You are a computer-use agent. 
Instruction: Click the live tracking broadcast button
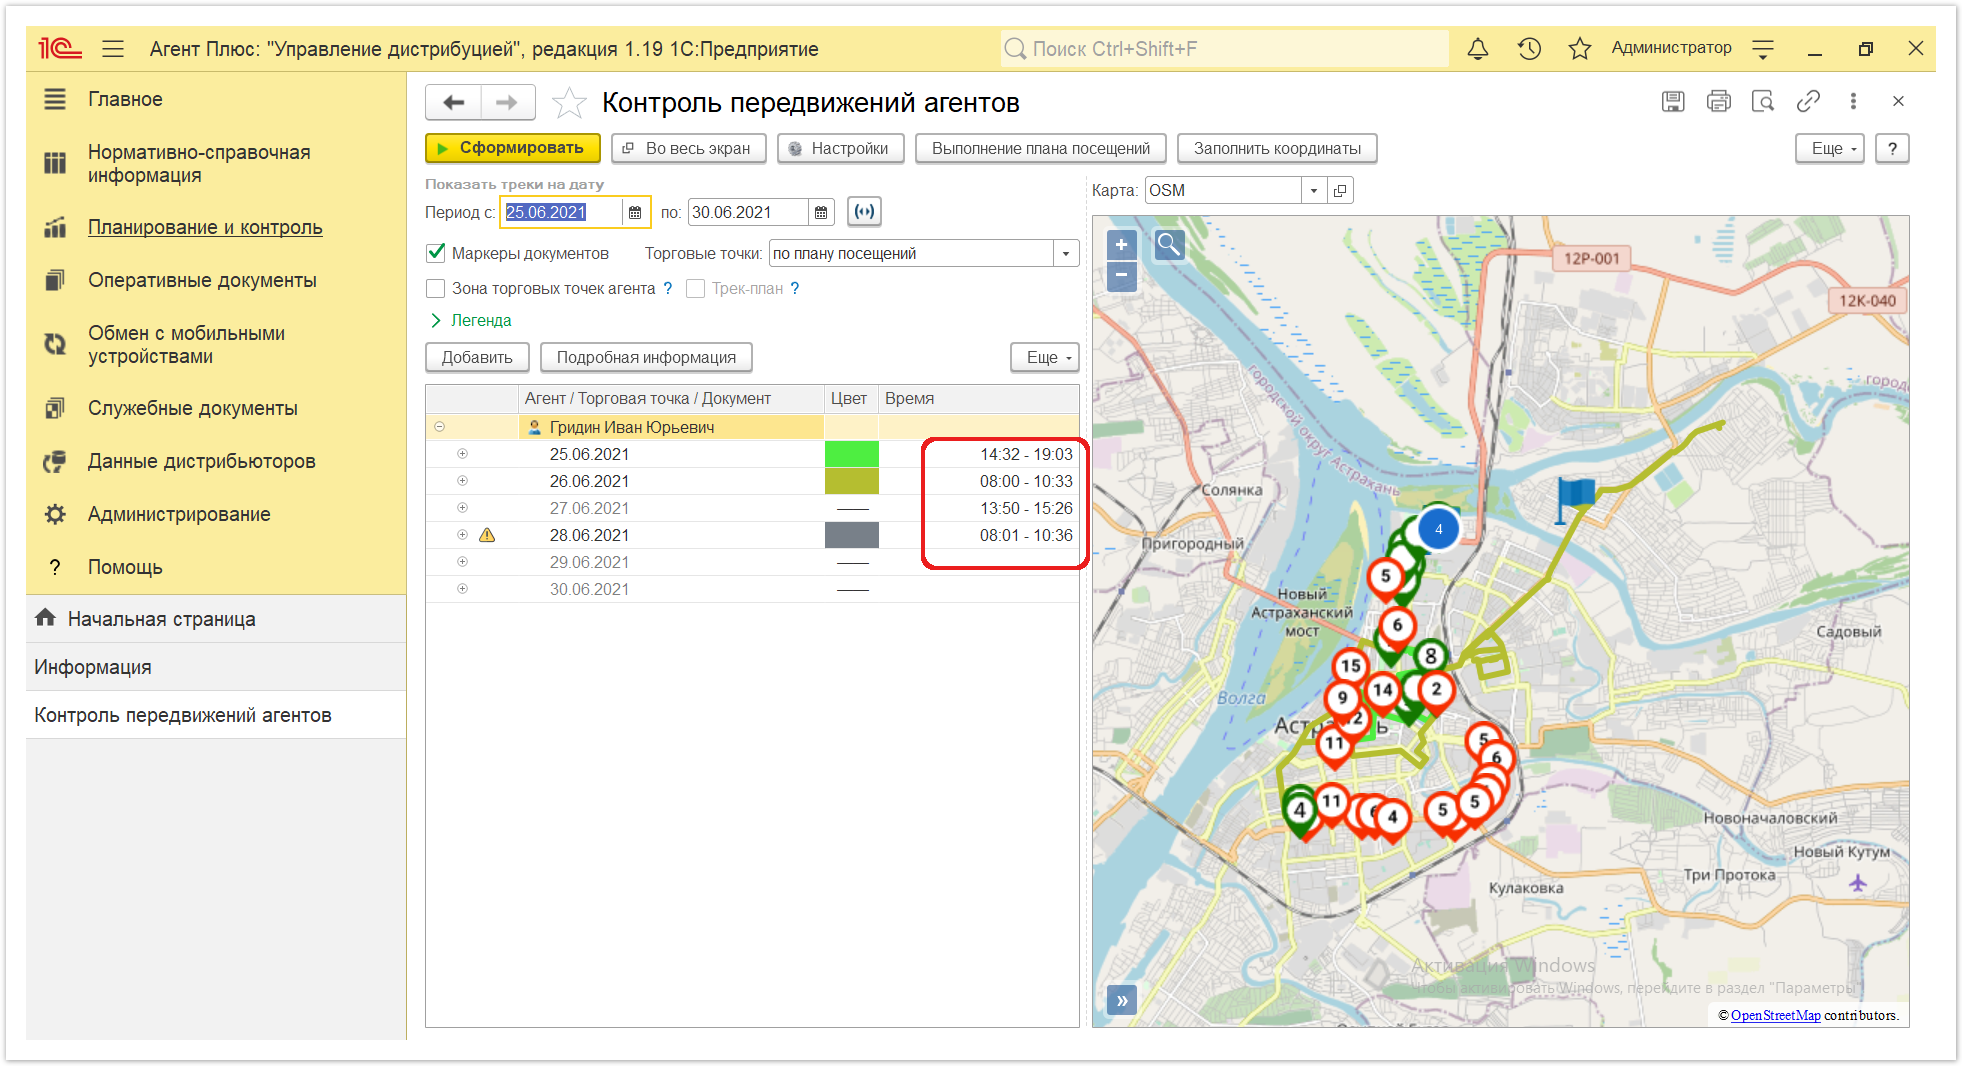click(864, 211)
